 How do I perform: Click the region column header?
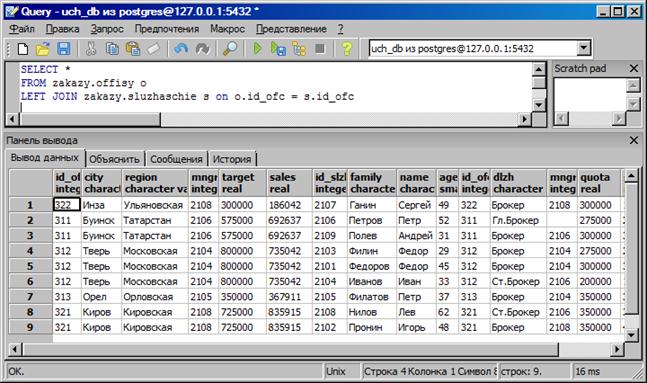155,183
